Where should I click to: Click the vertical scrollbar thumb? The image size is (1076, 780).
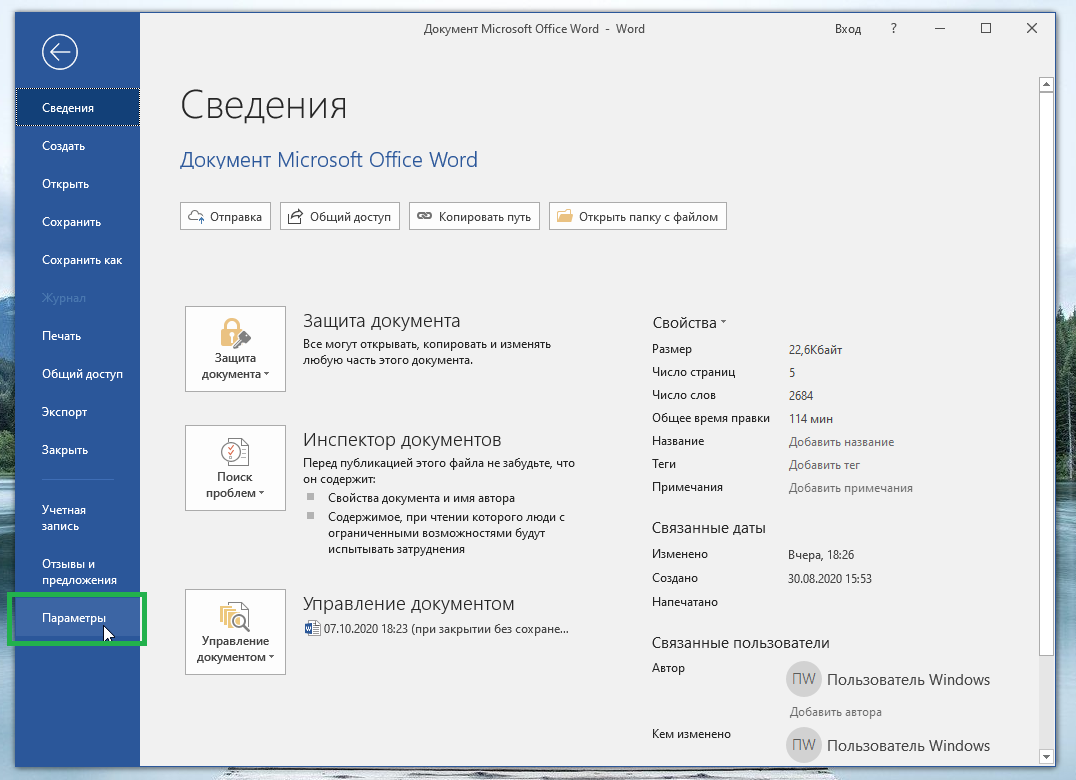[x=1046, y=374]
